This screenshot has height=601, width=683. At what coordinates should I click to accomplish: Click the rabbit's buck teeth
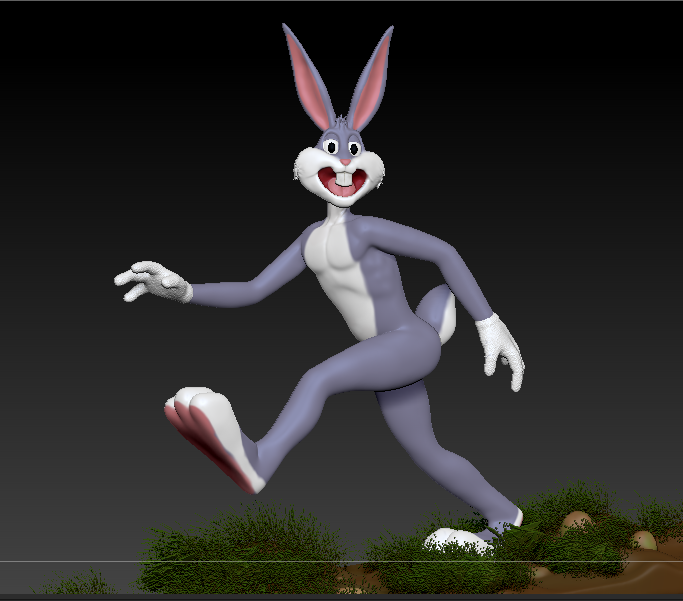coord(344,182)
